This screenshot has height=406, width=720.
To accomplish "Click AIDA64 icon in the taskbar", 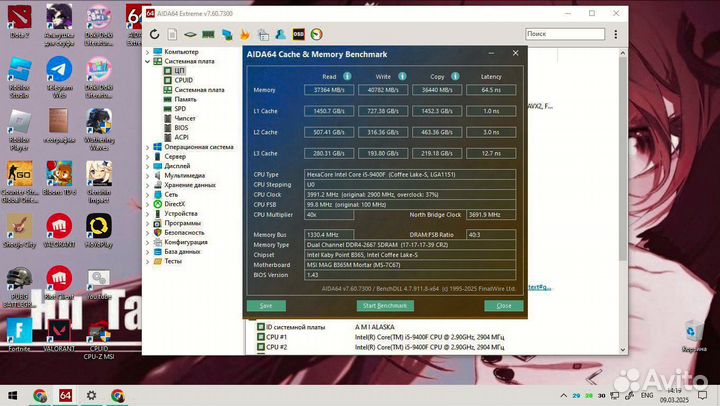I will tap(66, 395).
